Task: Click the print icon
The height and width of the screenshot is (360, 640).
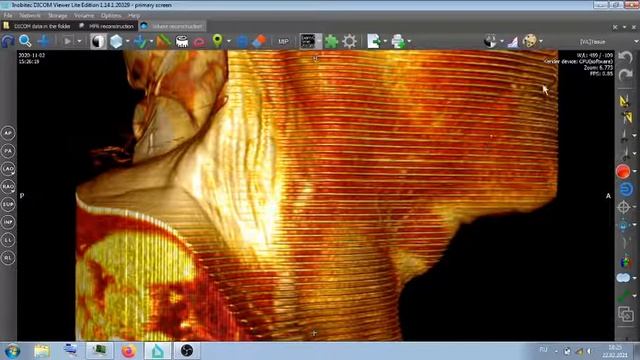Action: click(x=398, y=41)
